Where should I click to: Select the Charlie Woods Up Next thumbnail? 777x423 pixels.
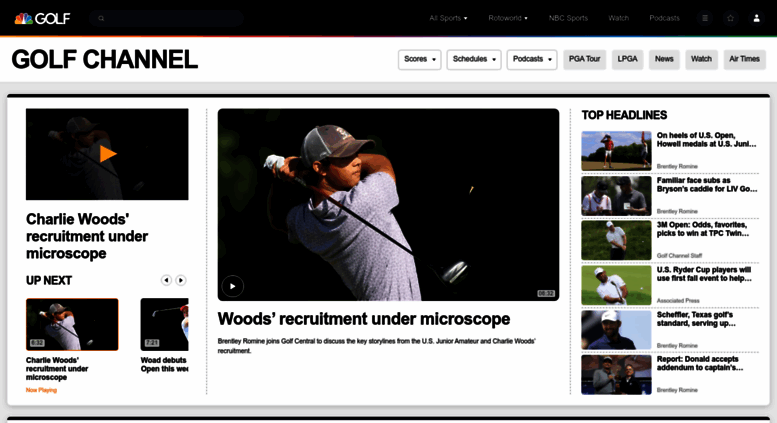tap(72, 324)
